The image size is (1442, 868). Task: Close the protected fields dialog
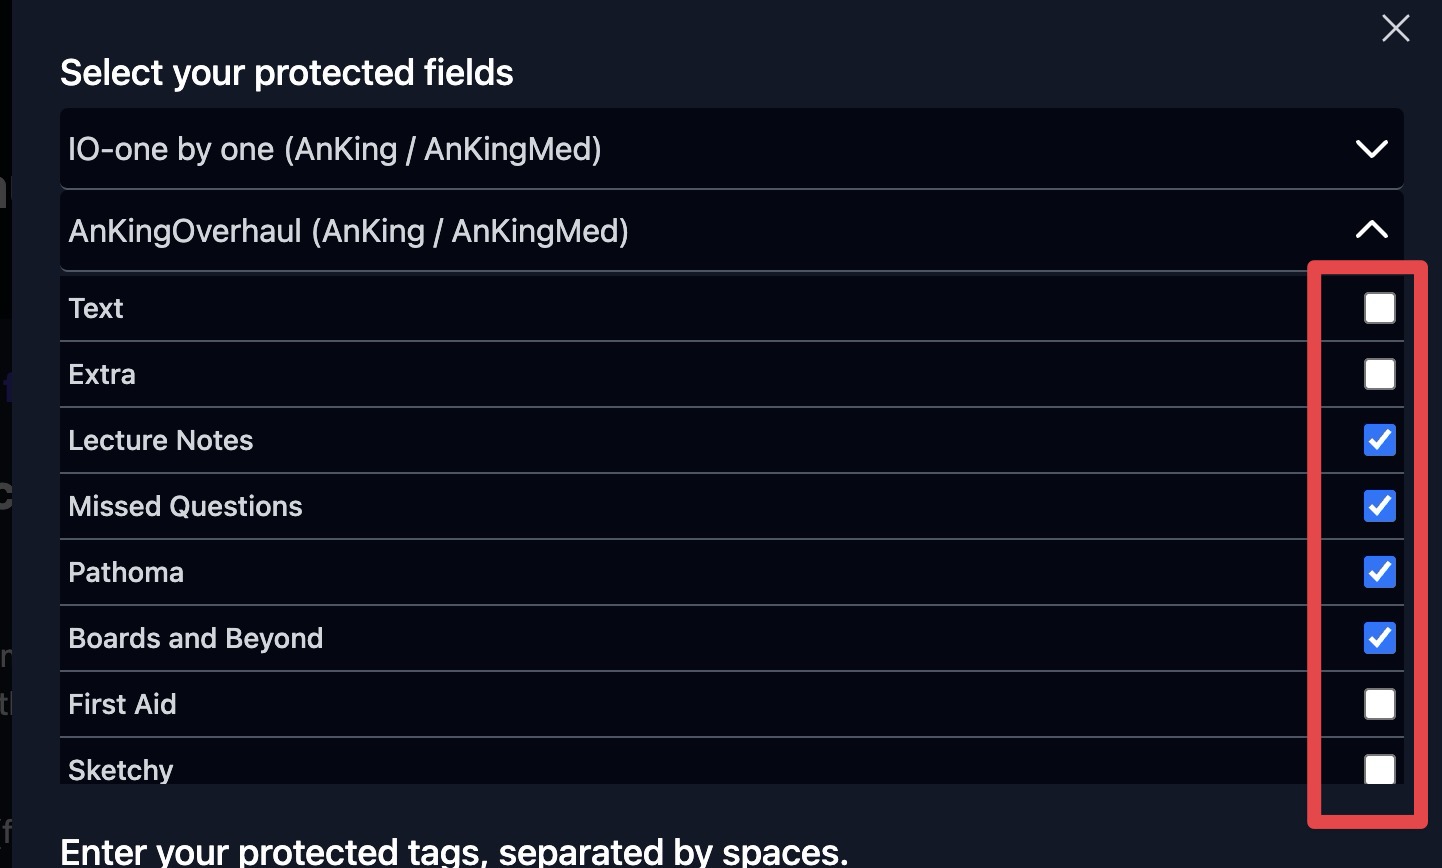click(x=1395, y=28)
